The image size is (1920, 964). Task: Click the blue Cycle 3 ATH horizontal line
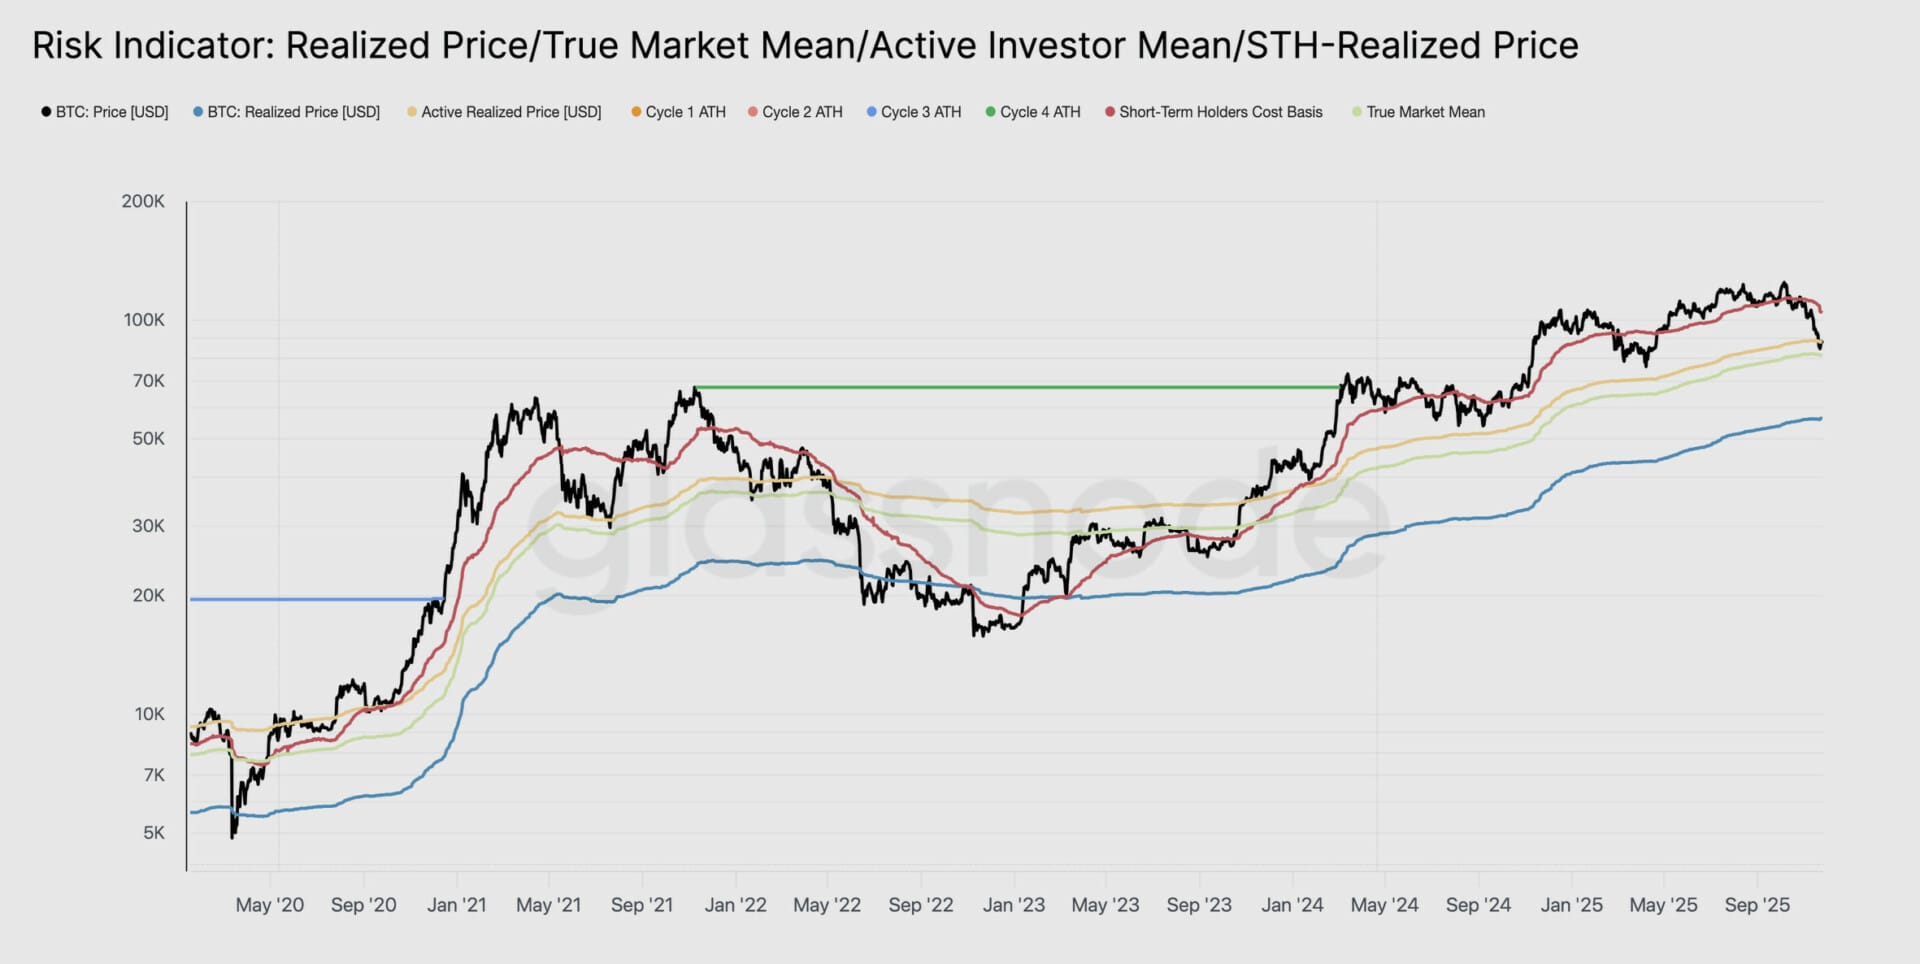click(x=315, y=599)
